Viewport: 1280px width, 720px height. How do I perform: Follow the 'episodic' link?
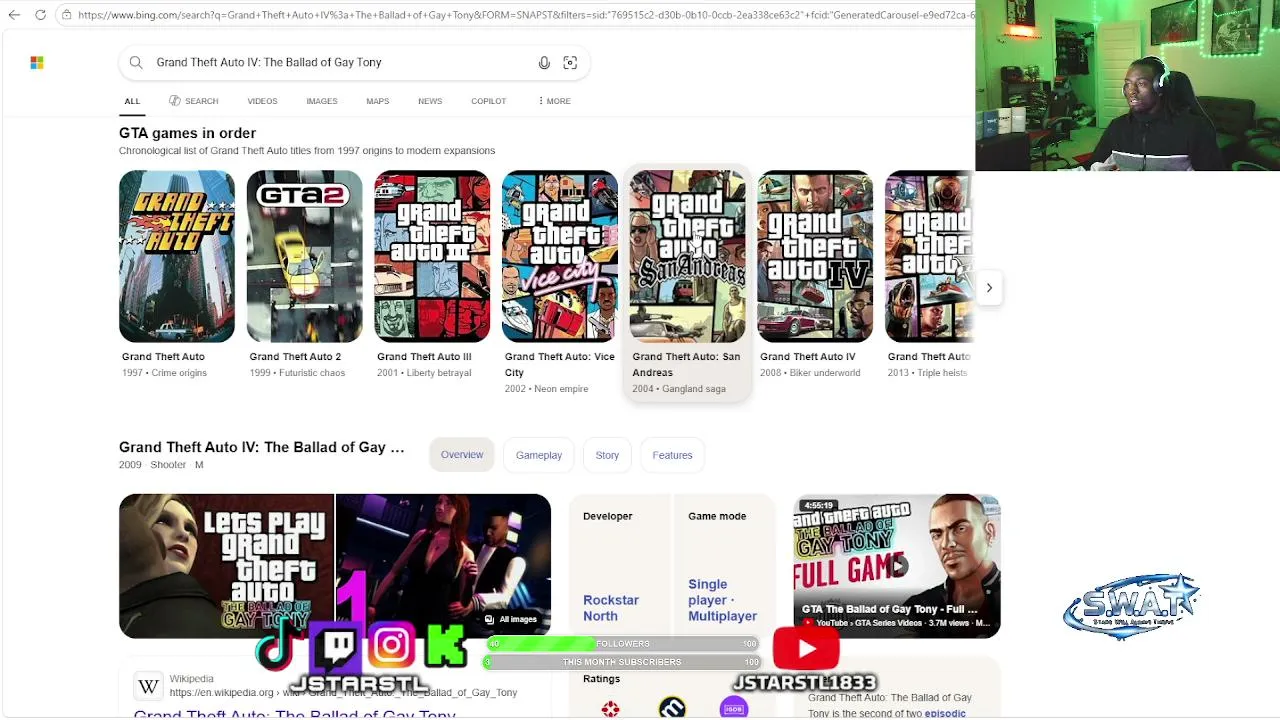[945, 714]
